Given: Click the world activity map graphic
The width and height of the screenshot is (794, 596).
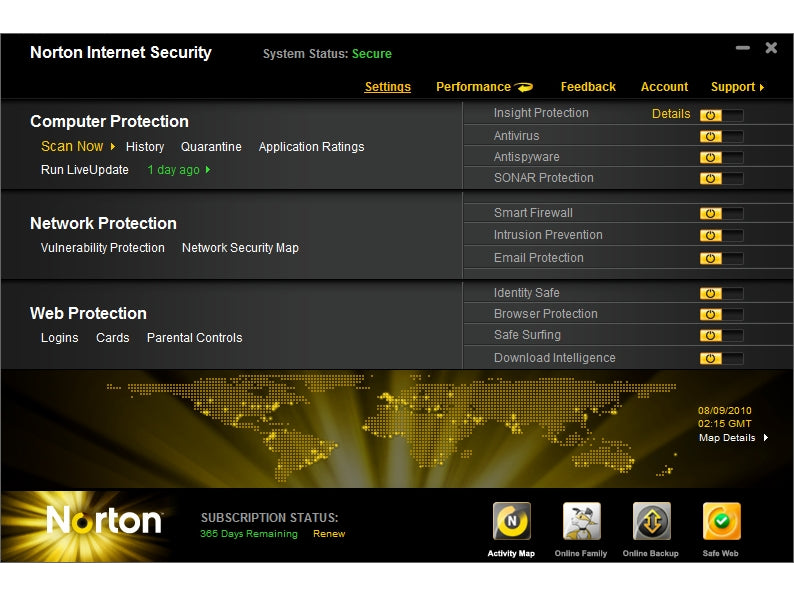Looking at the screenshot, I should [x=400, y=428].
